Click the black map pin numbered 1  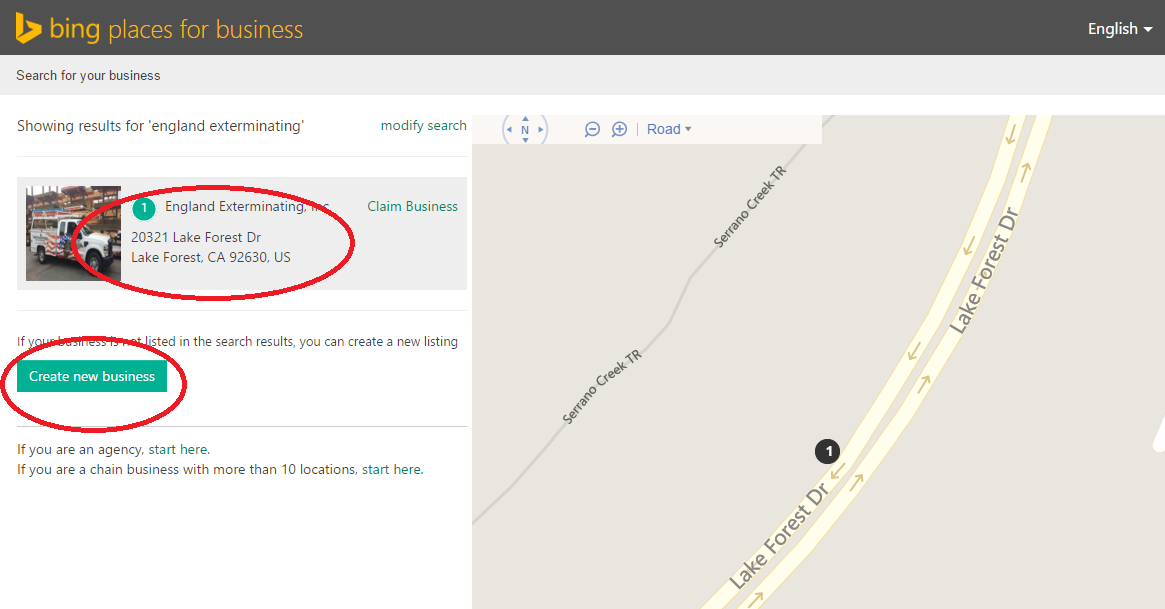pos(828,451)
